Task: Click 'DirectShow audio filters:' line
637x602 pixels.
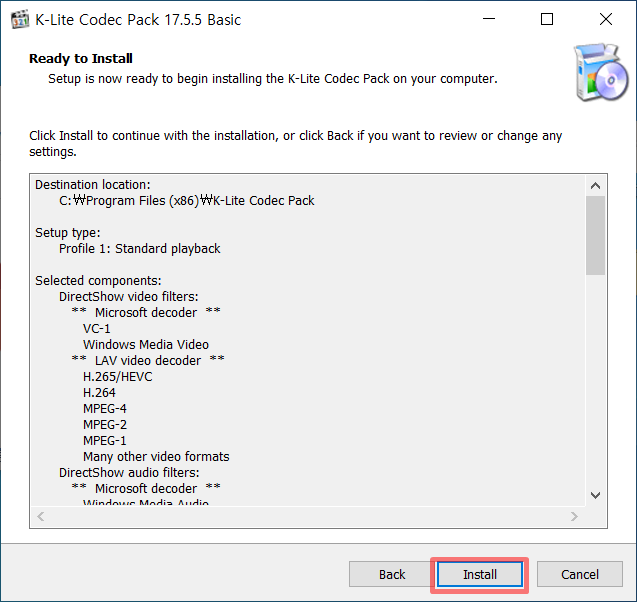Action: (x=129, y=472)
